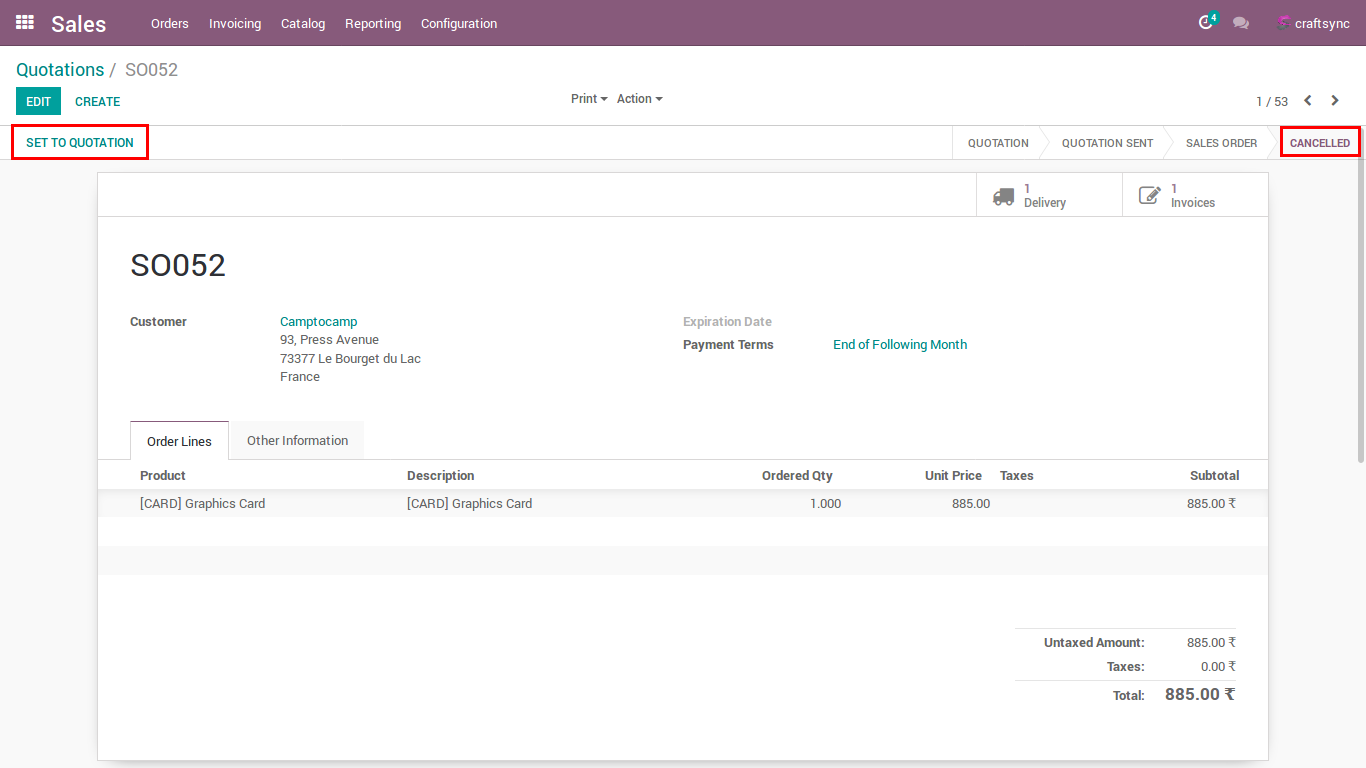This screenshot has height=768, width=1366.
Task: Click the Set to Quotation button
Action: 80,143
